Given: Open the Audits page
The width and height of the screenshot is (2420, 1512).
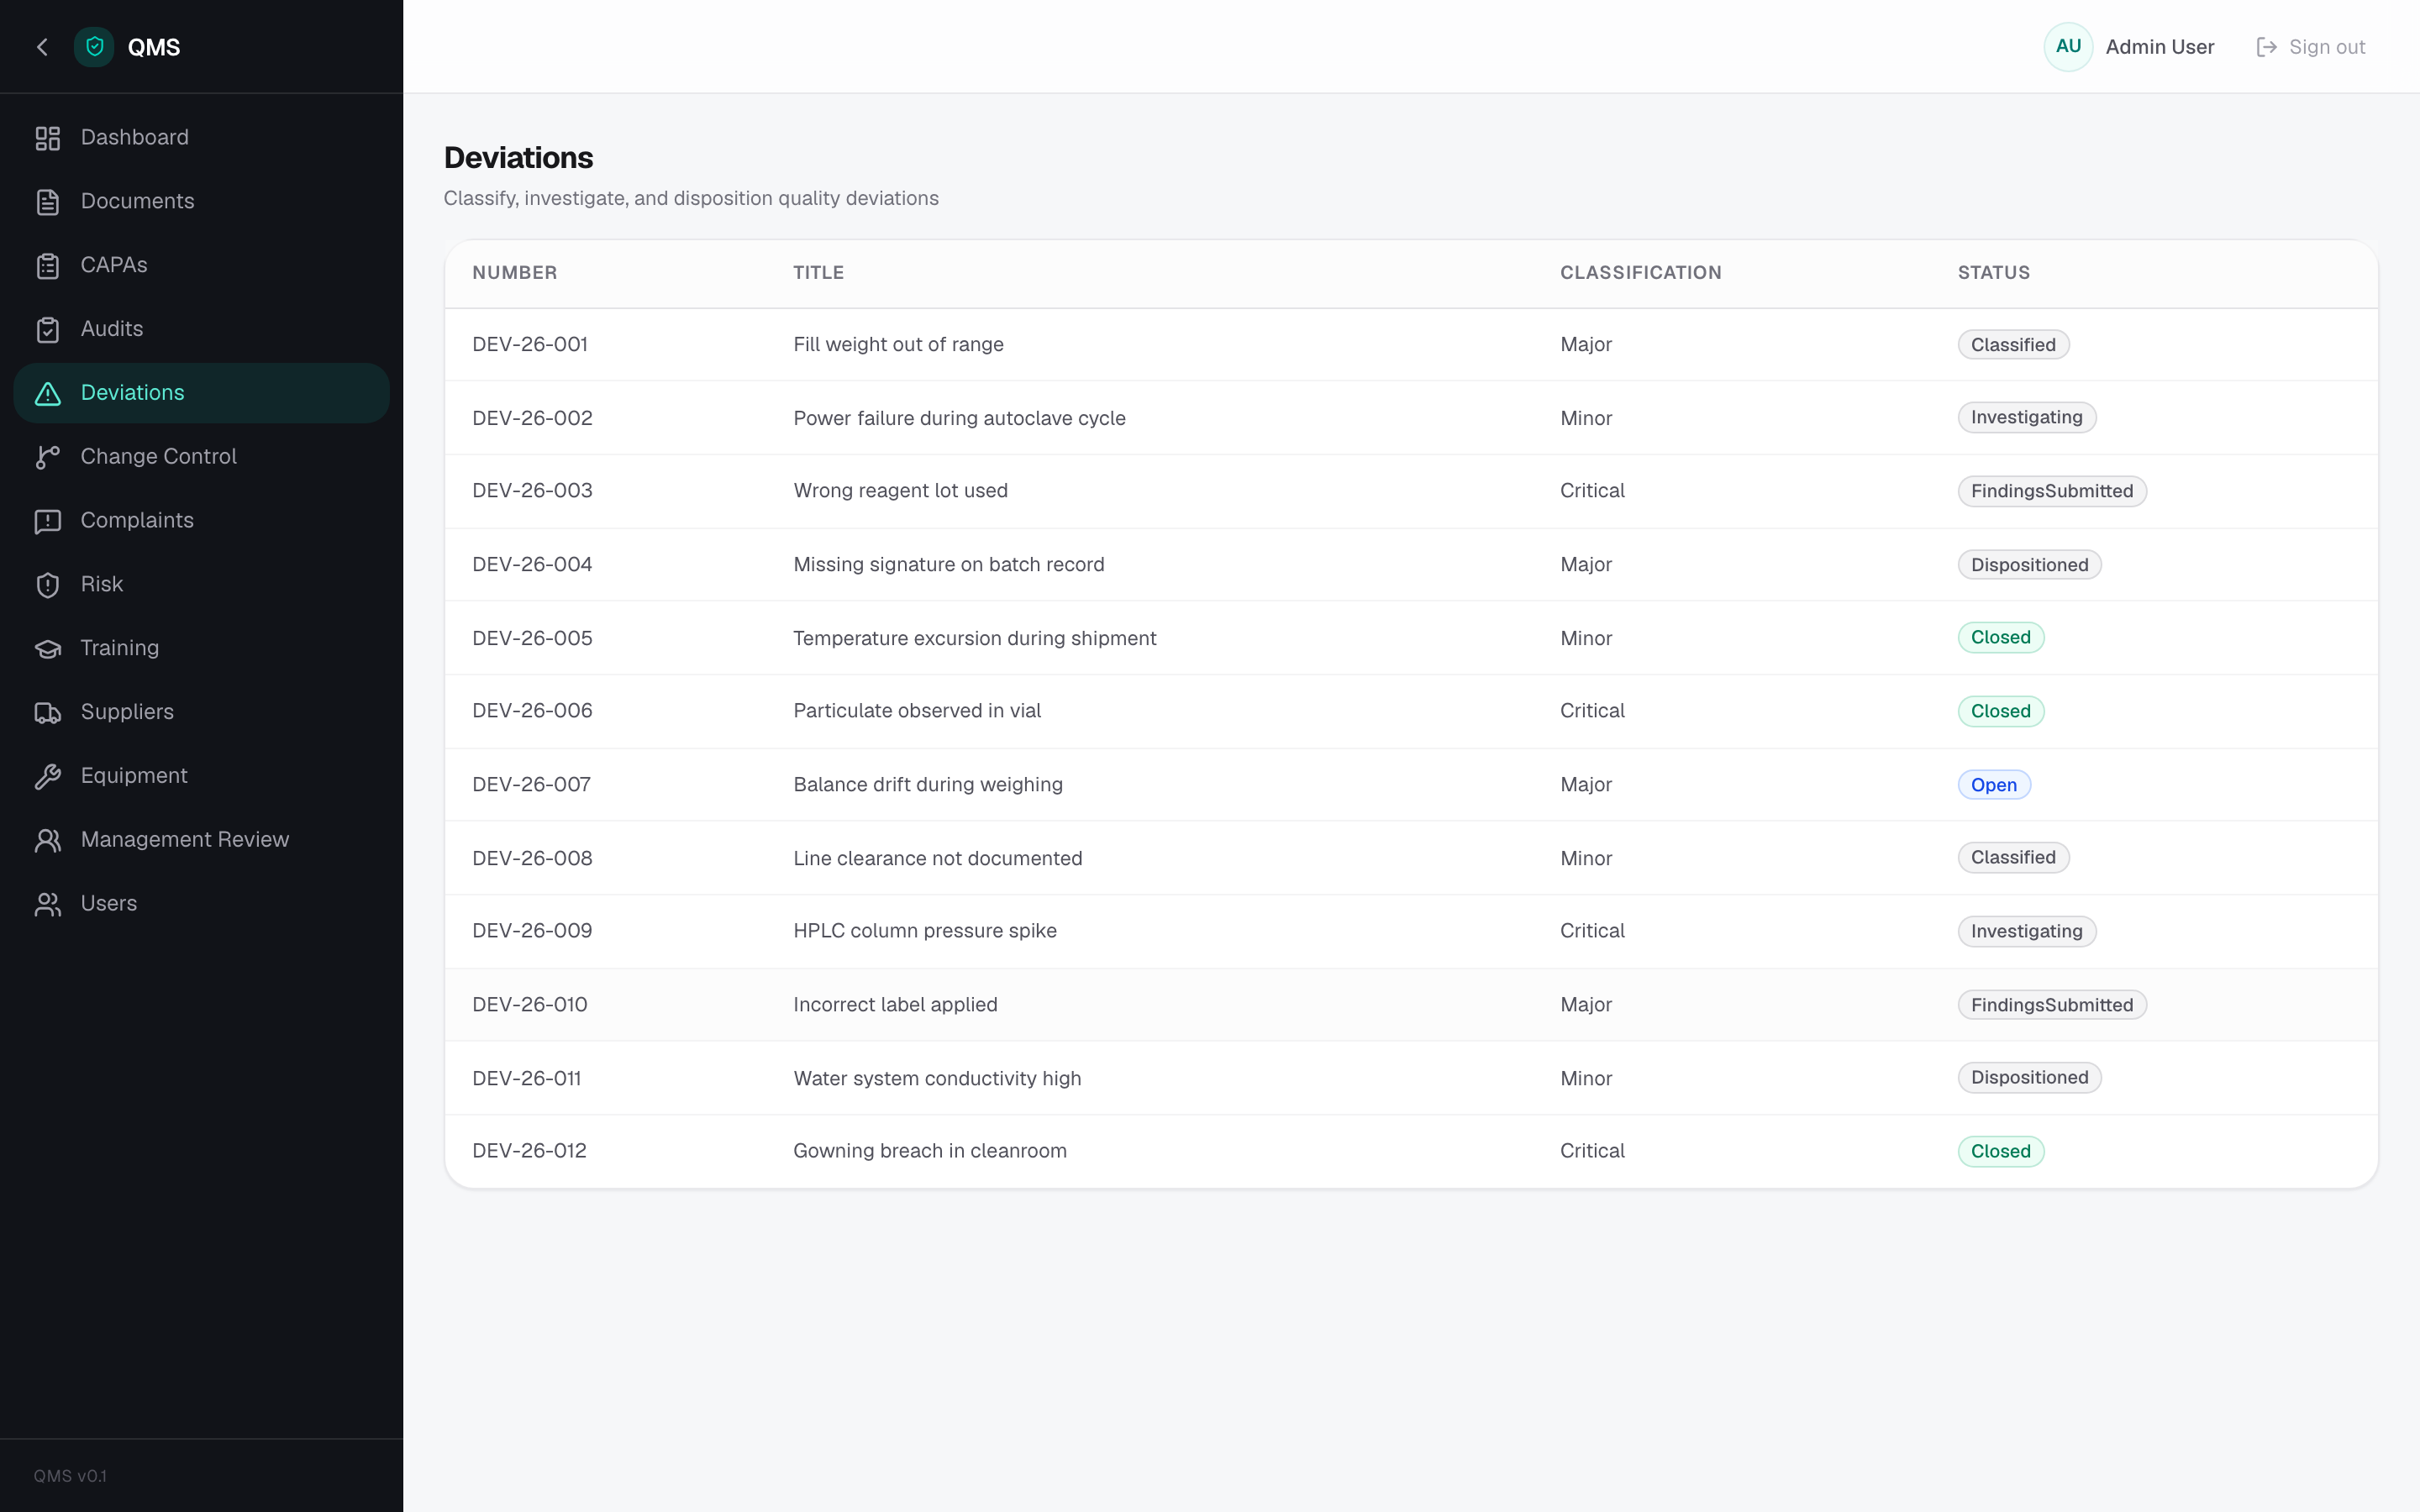Looking at the screenshot, I should (201, 329).
